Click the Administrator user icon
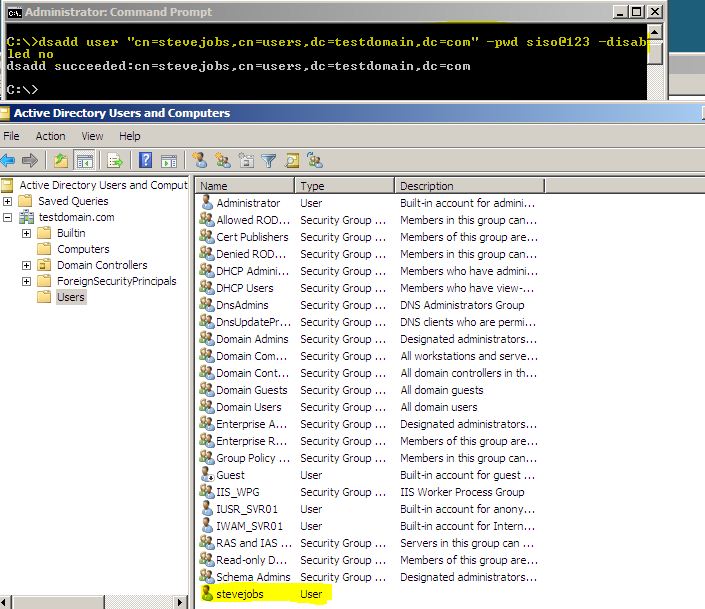 click(207, 202)
